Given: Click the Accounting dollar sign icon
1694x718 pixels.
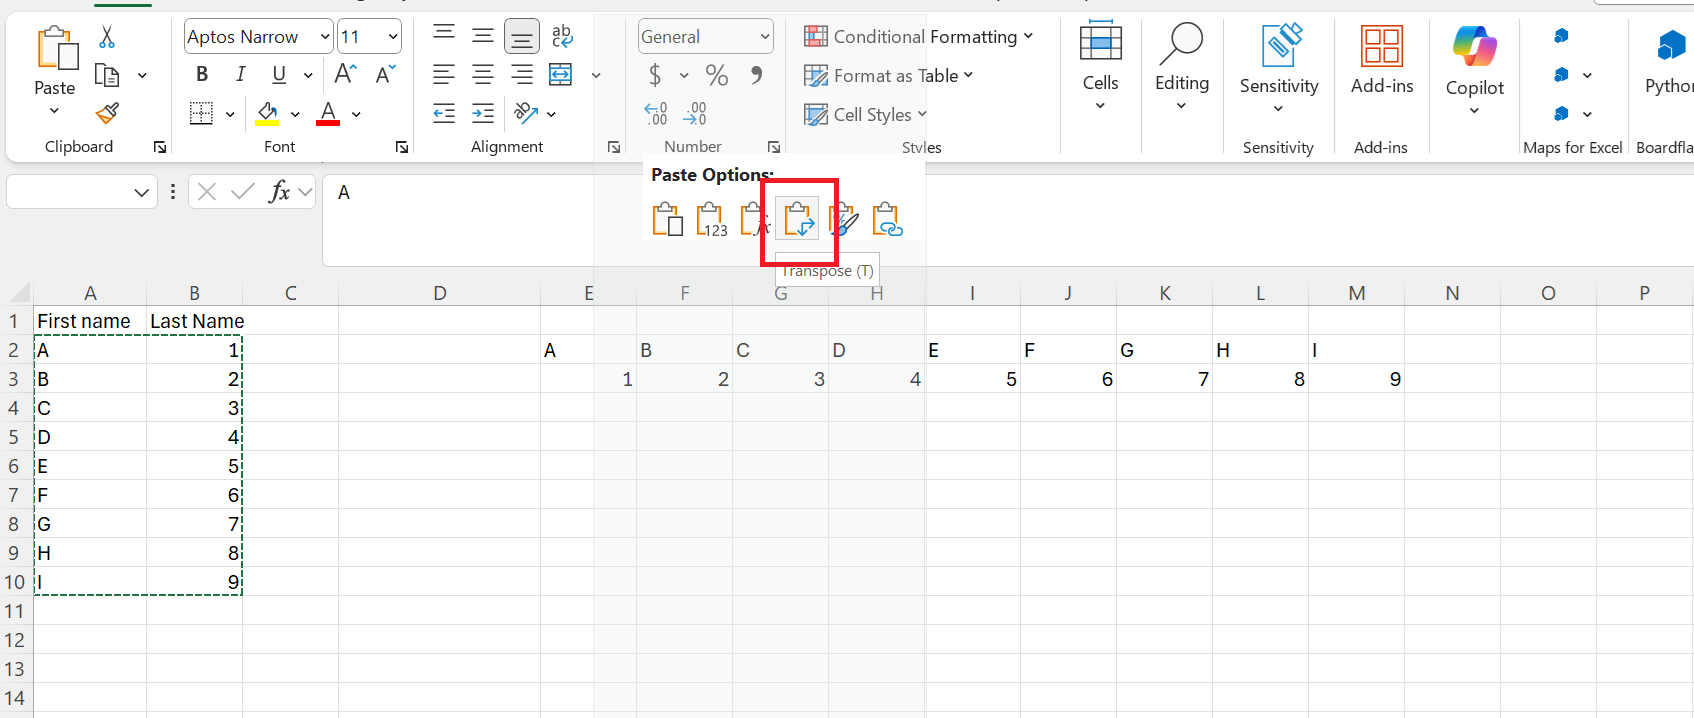Looking at the screenshot, I should click(x=655, y=75).
